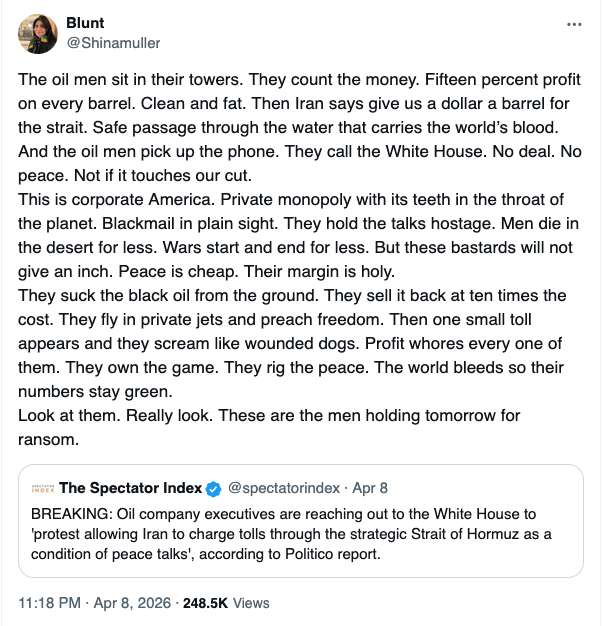The height and width of the screenshot is (626, 603).
Task: Open "The Spectator Index" account name
Action: click(129, 489)
